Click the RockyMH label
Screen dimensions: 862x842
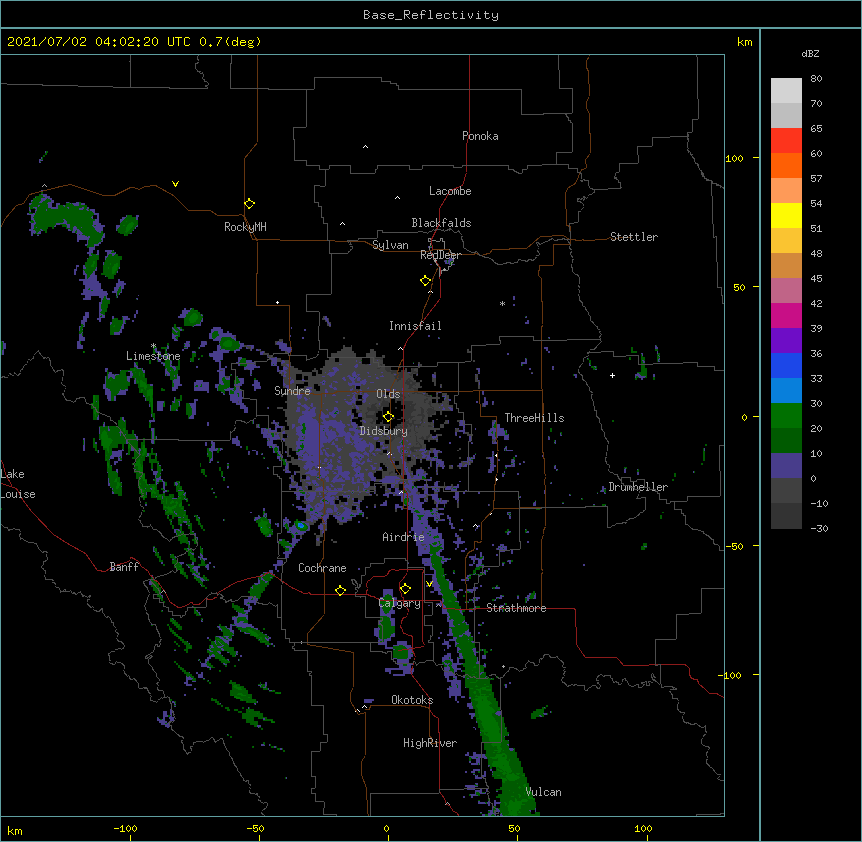click(x=245, y=227)
